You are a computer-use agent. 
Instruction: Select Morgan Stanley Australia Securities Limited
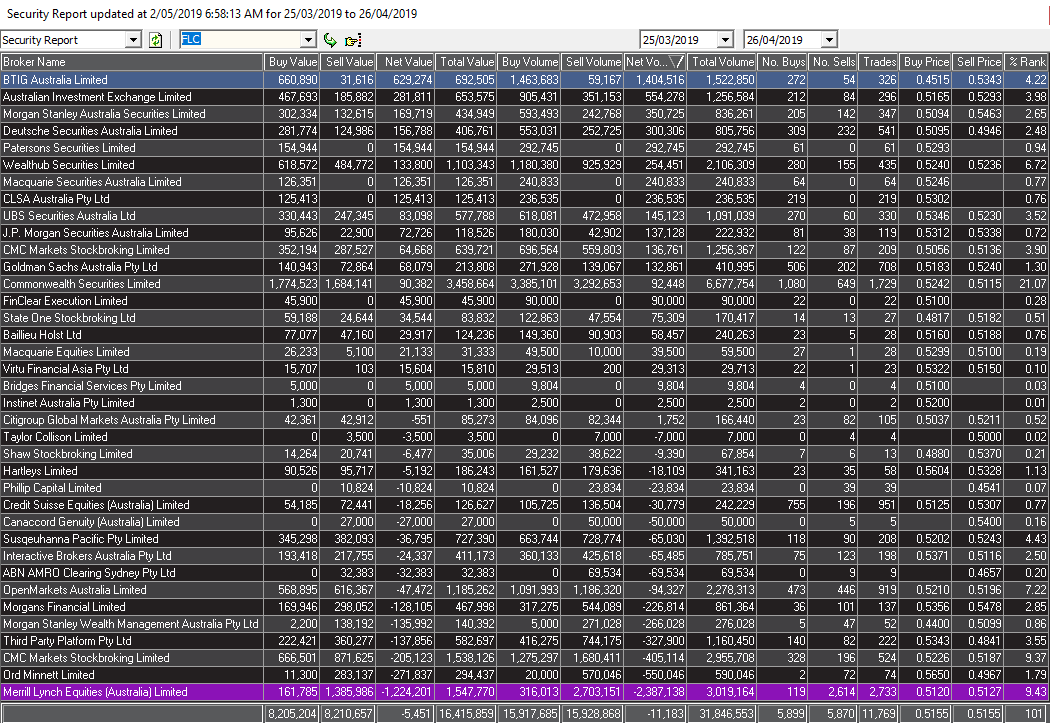point(524,114)
